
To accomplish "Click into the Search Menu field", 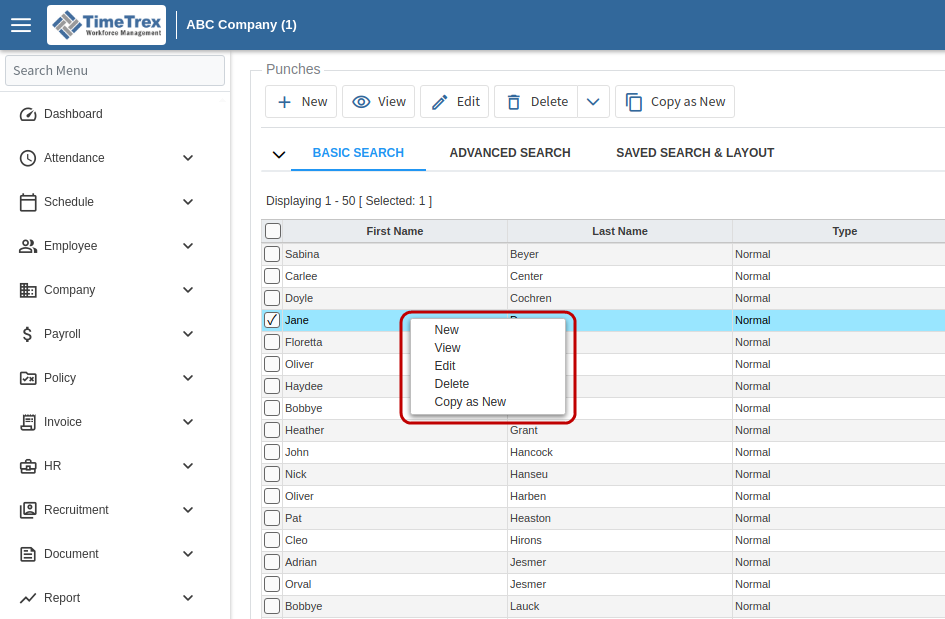I will tap(115, 71).
